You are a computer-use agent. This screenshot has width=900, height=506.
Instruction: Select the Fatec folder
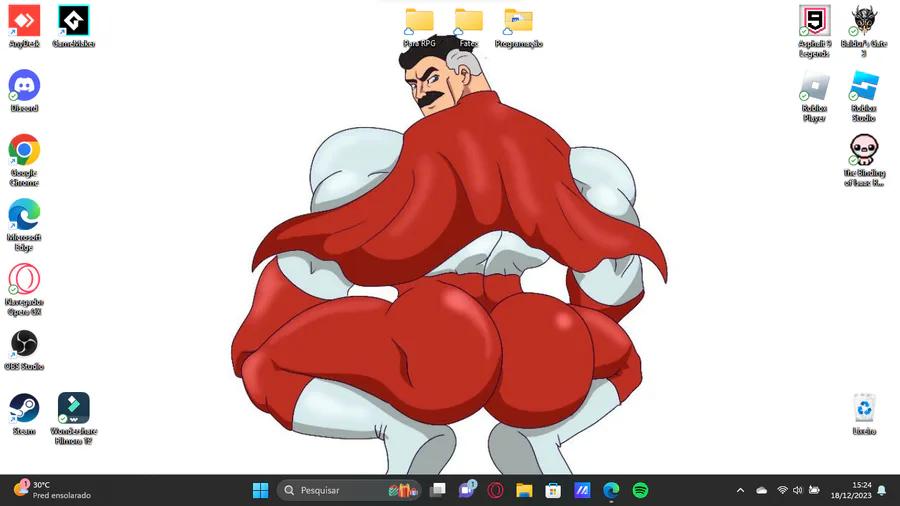(x=469, y=27)
